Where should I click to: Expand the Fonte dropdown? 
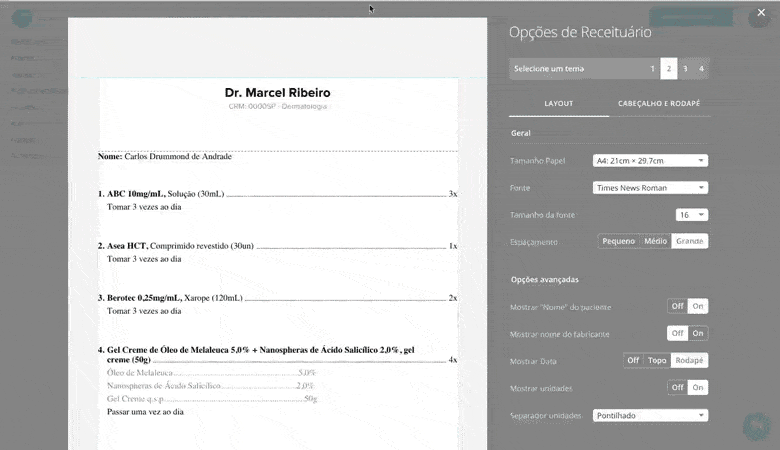[650, 187]
